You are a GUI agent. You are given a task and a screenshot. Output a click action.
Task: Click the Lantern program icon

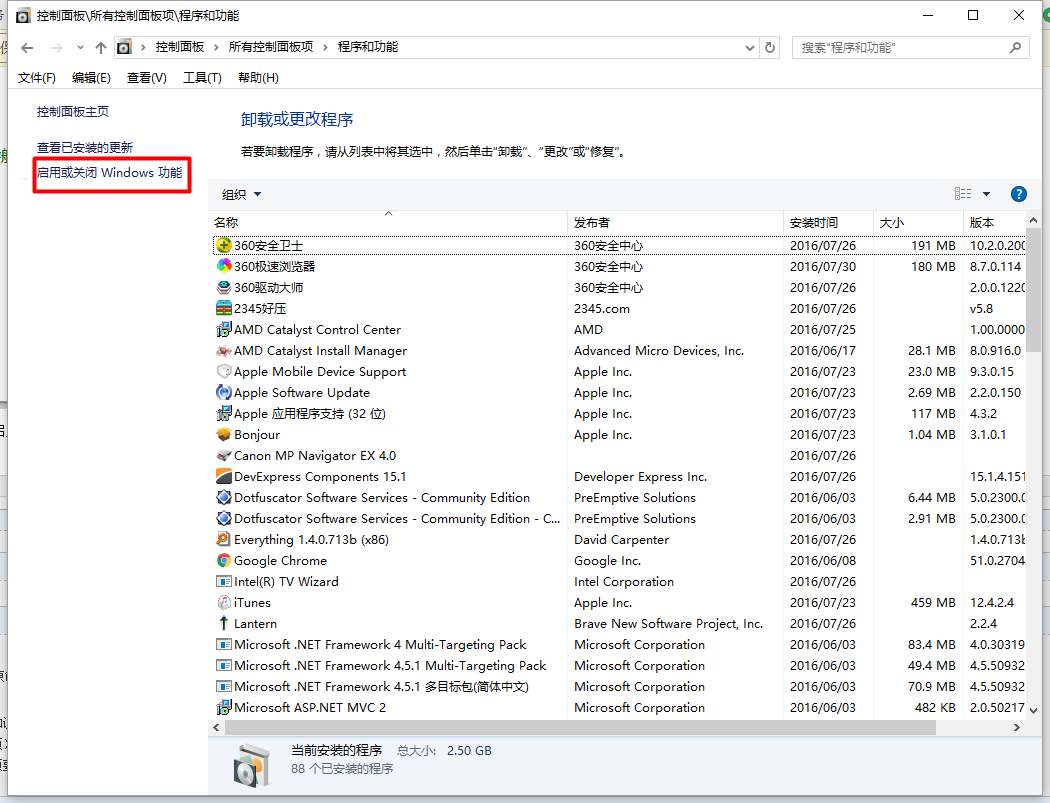(x=223, y=623)
